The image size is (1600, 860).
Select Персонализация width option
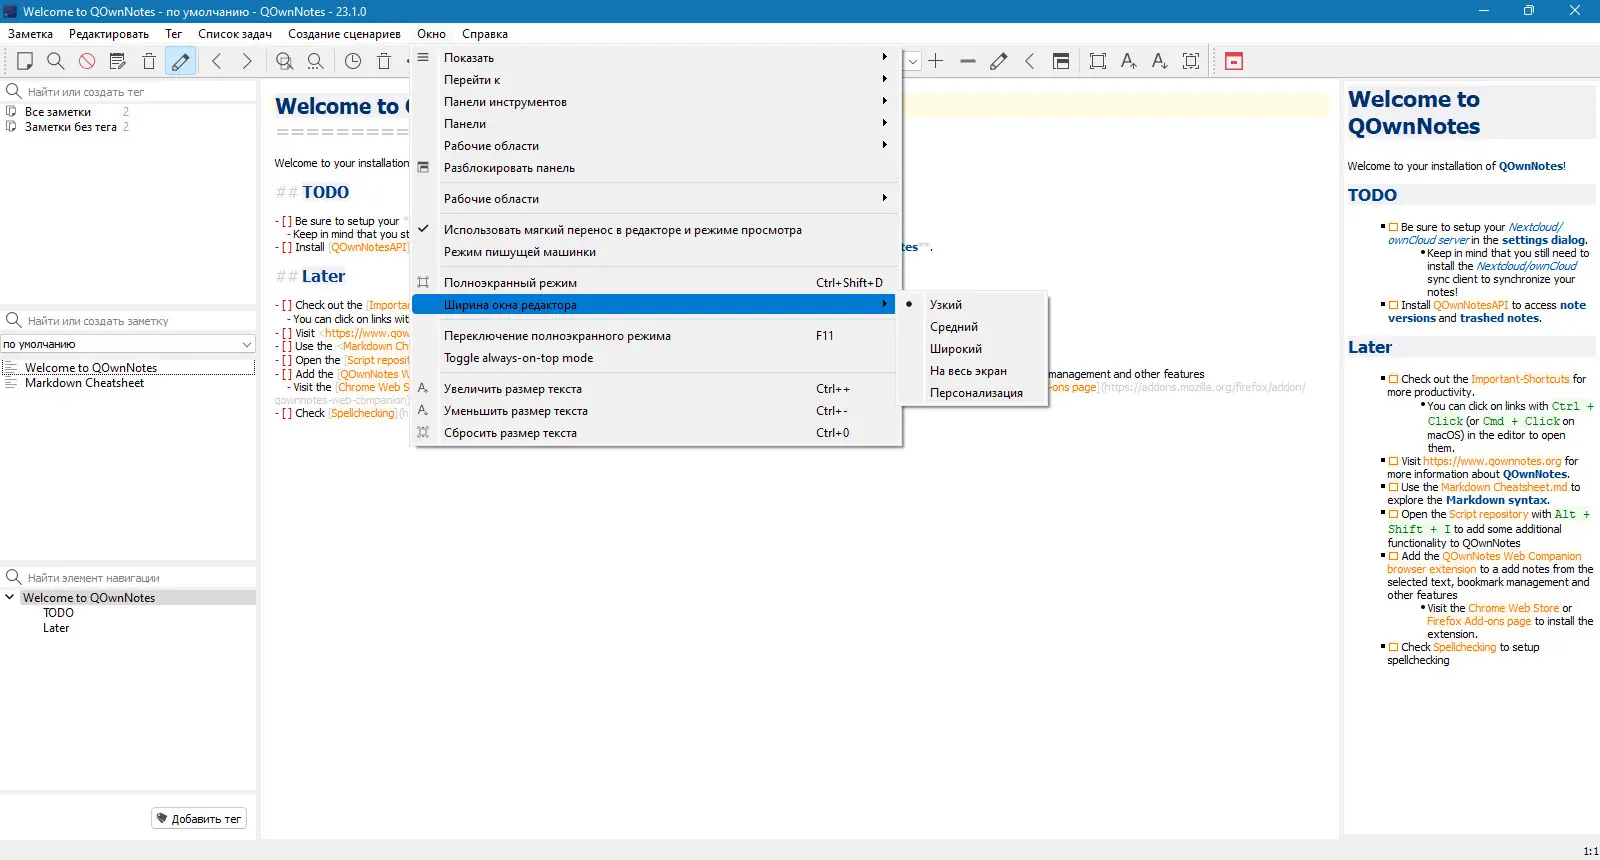pyautogui.click(x=973, y=393)
